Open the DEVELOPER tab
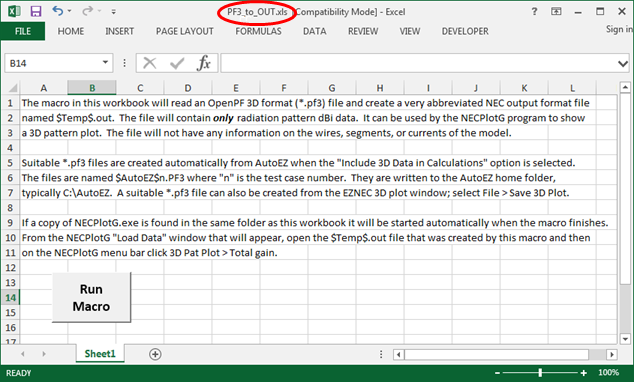 (465, 31)
